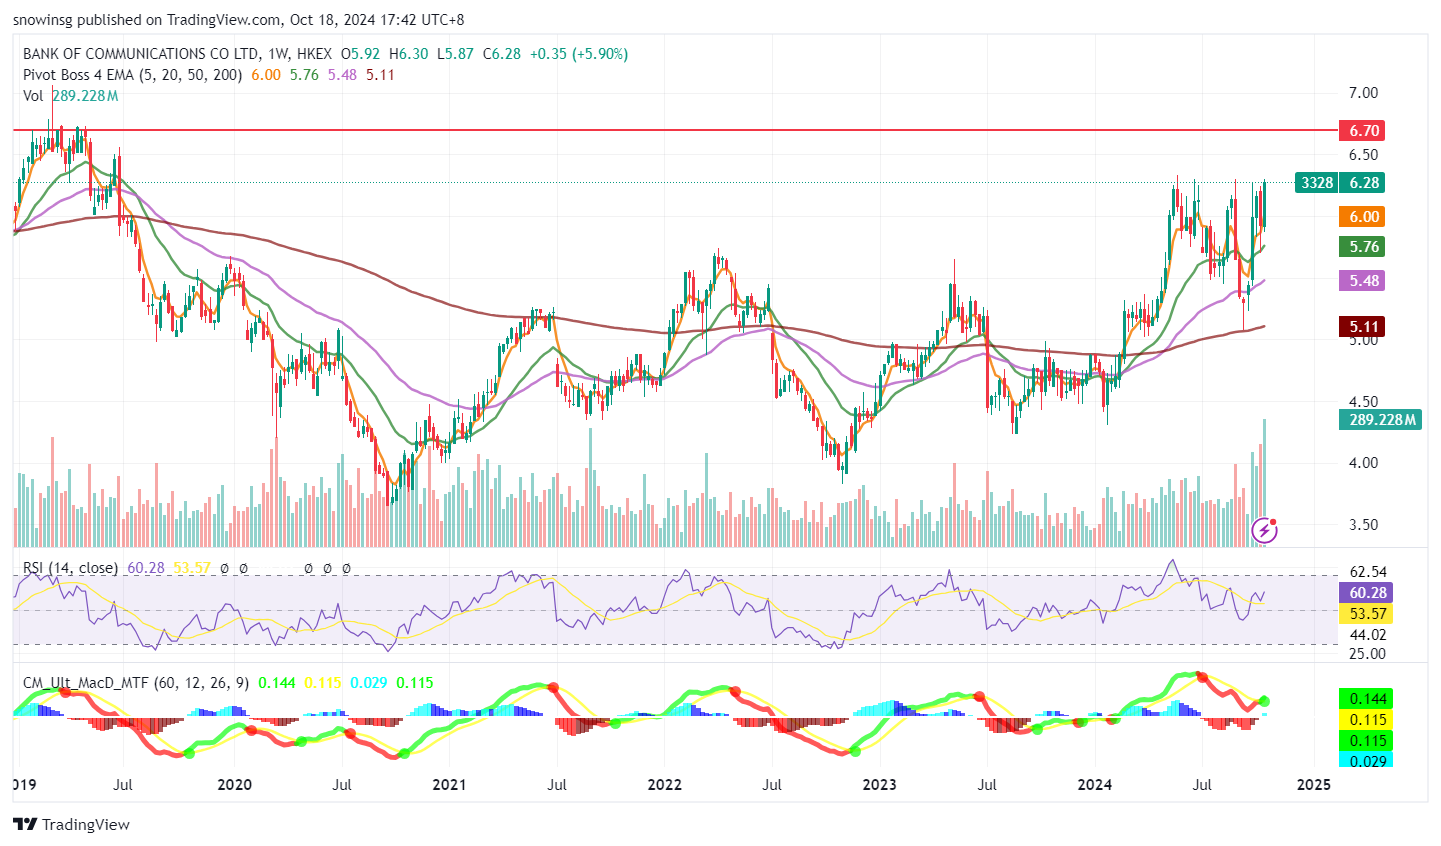Click the purple lightning bolt icon on chart
This screenshot has width=1441, height=846.
coord(1265,529)
